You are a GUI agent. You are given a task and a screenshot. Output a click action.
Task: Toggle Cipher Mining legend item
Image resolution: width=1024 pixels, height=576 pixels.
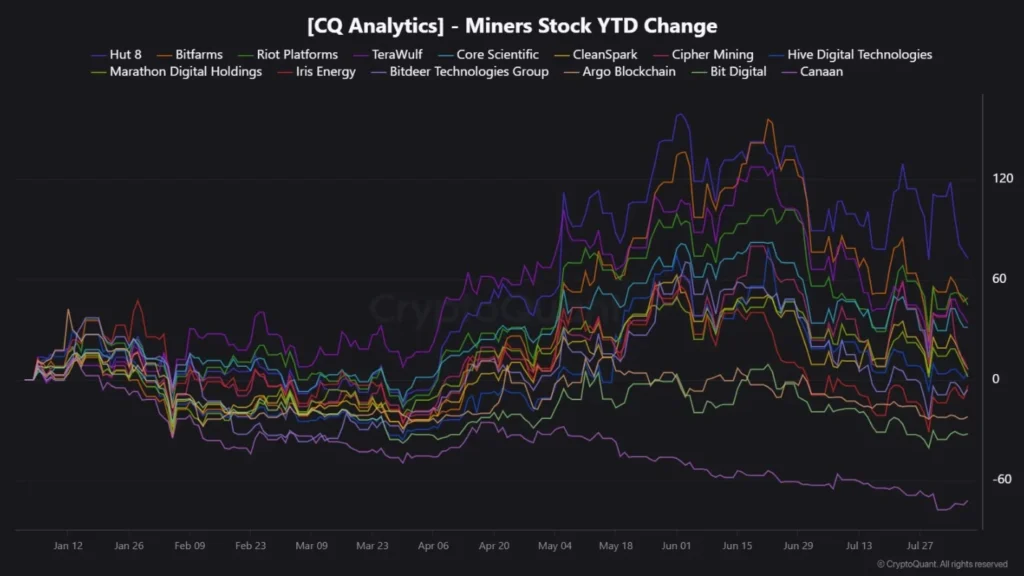pos(703,55)
